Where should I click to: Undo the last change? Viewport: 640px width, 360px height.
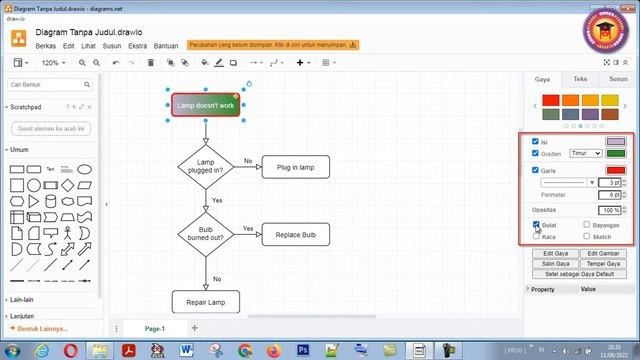pyautogui.click(x=116, y=63)
